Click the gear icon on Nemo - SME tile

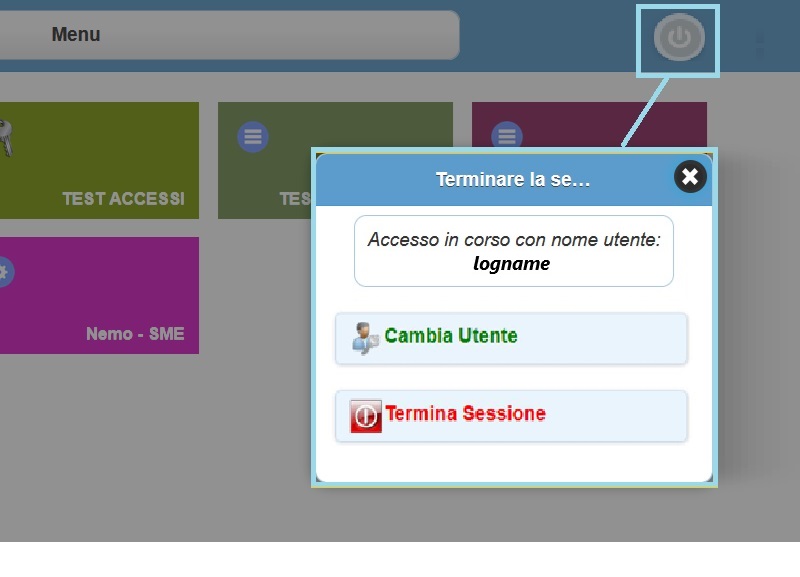pos(5,272)
